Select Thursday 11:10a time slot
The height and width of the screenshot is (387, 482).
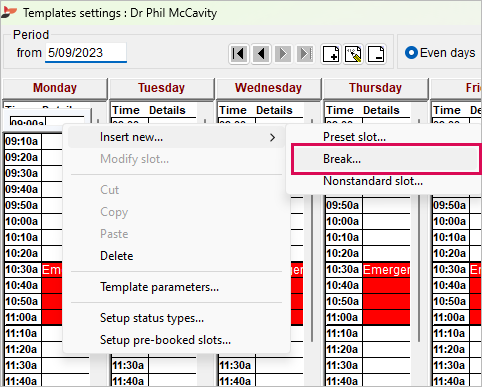point(343,333)
